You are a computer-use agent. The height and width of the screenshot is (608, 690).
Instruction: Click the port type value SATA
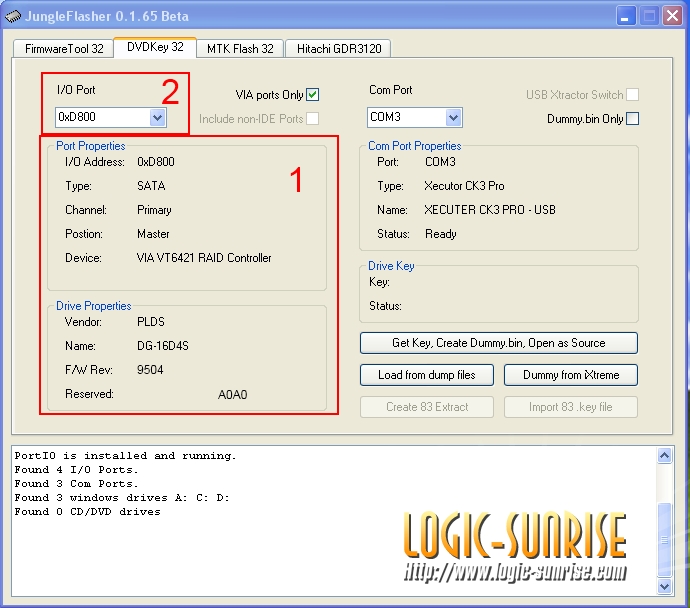[151, 186]
